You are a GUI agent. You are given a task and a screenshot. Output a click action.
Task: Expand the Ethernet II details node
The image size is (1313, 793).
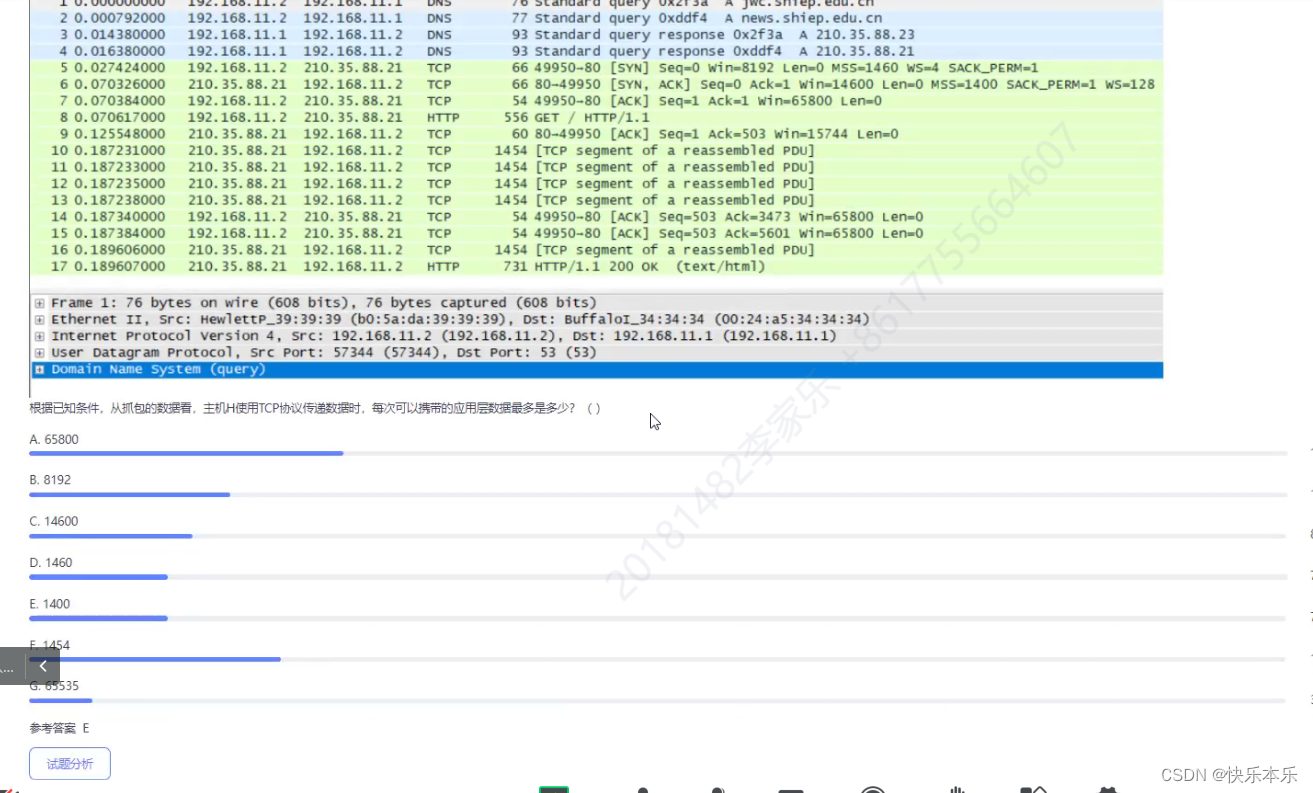tap(39, 320)
